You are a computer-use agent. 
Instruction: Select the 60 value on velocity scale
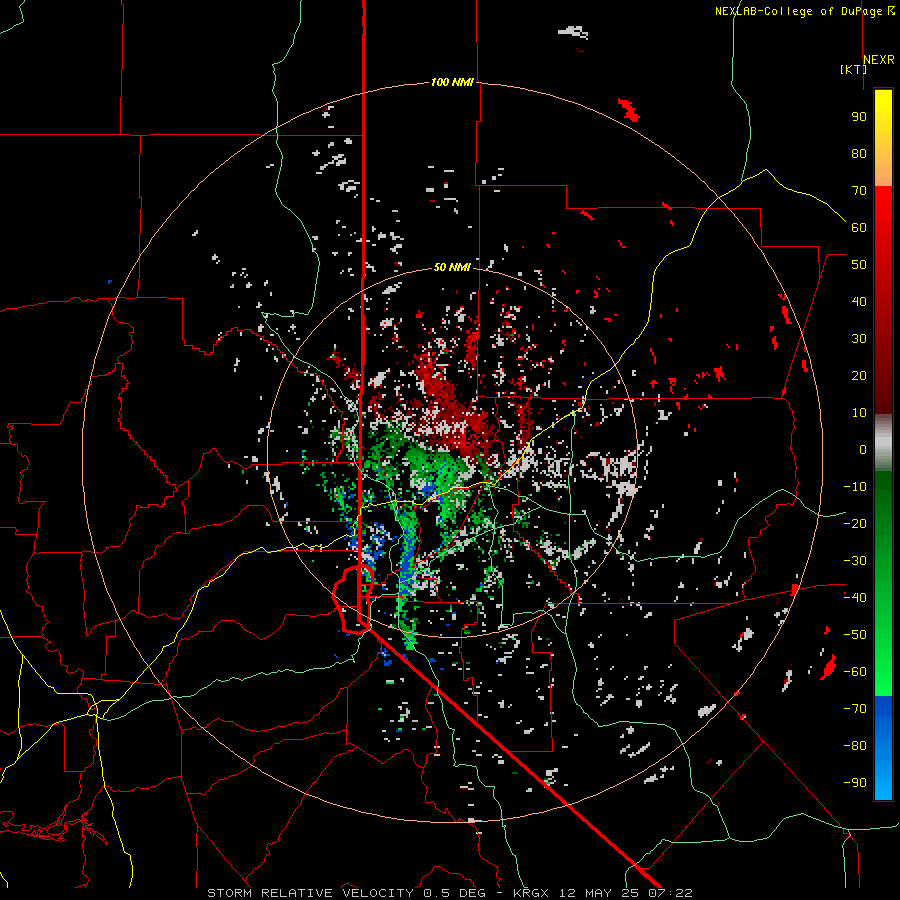pyautogui.click(x=859, y=227)
